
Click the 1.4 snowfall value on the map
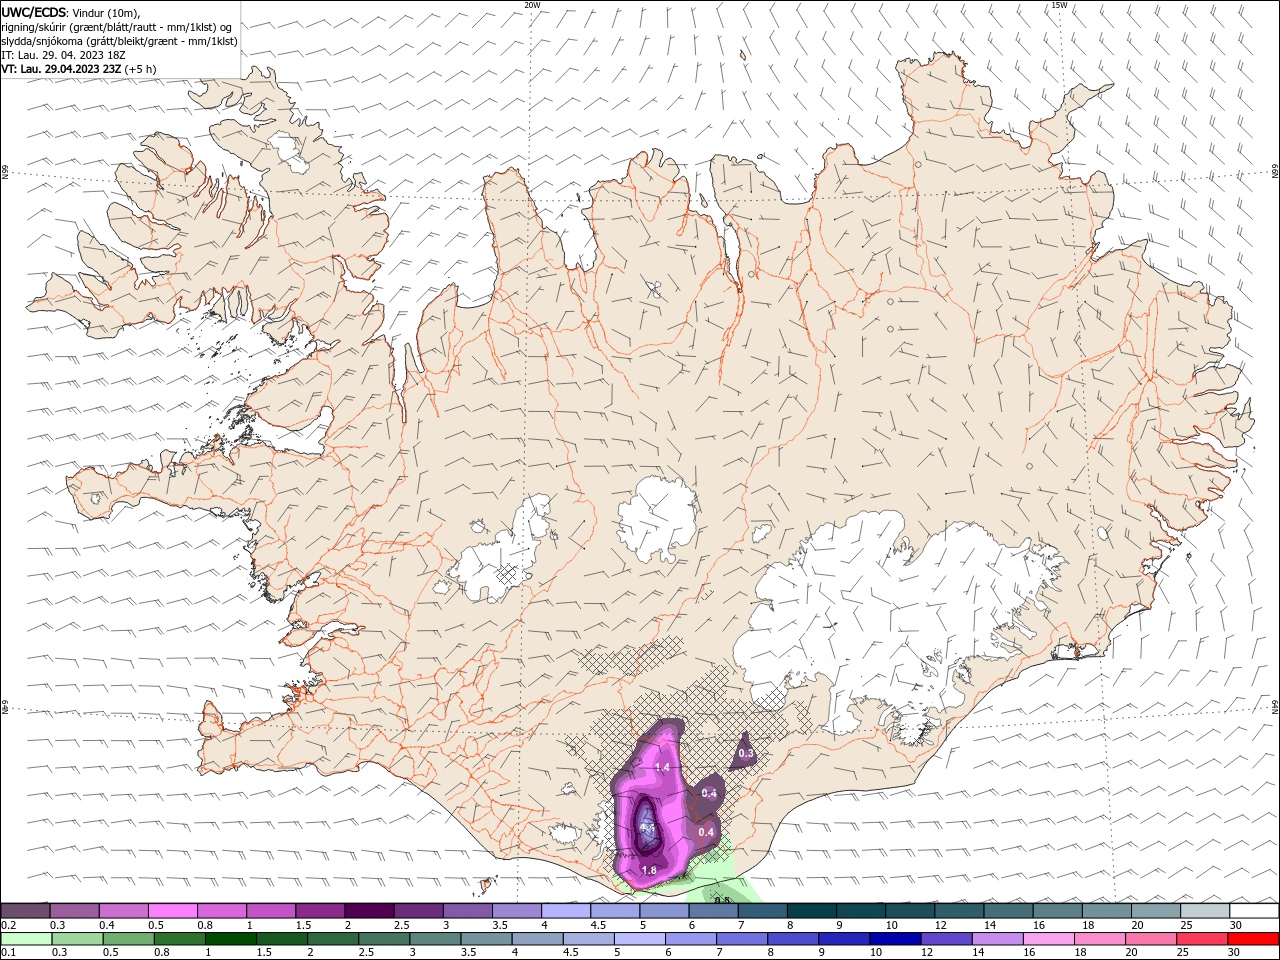click(x=661, y=767)
